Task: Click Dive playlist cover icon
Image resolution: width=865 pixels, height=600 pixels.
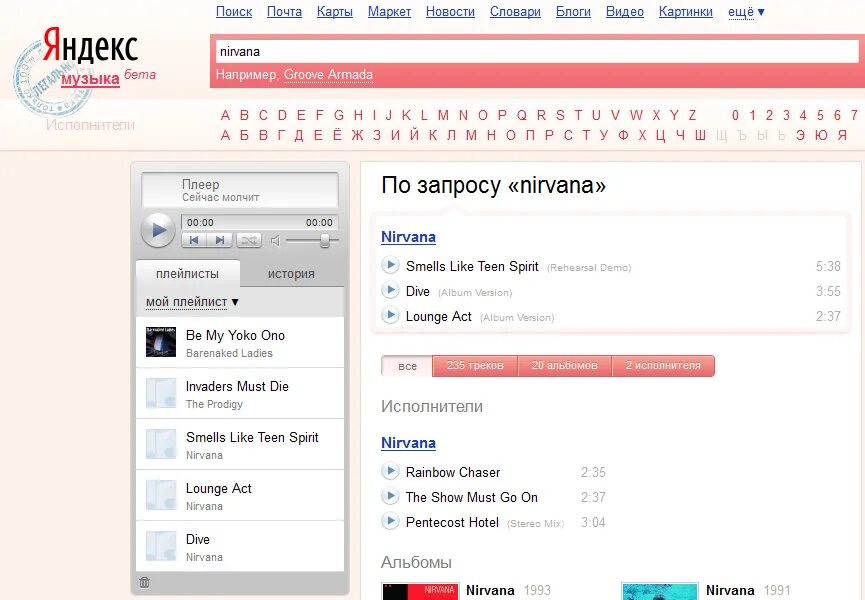Action: (161, 546)
